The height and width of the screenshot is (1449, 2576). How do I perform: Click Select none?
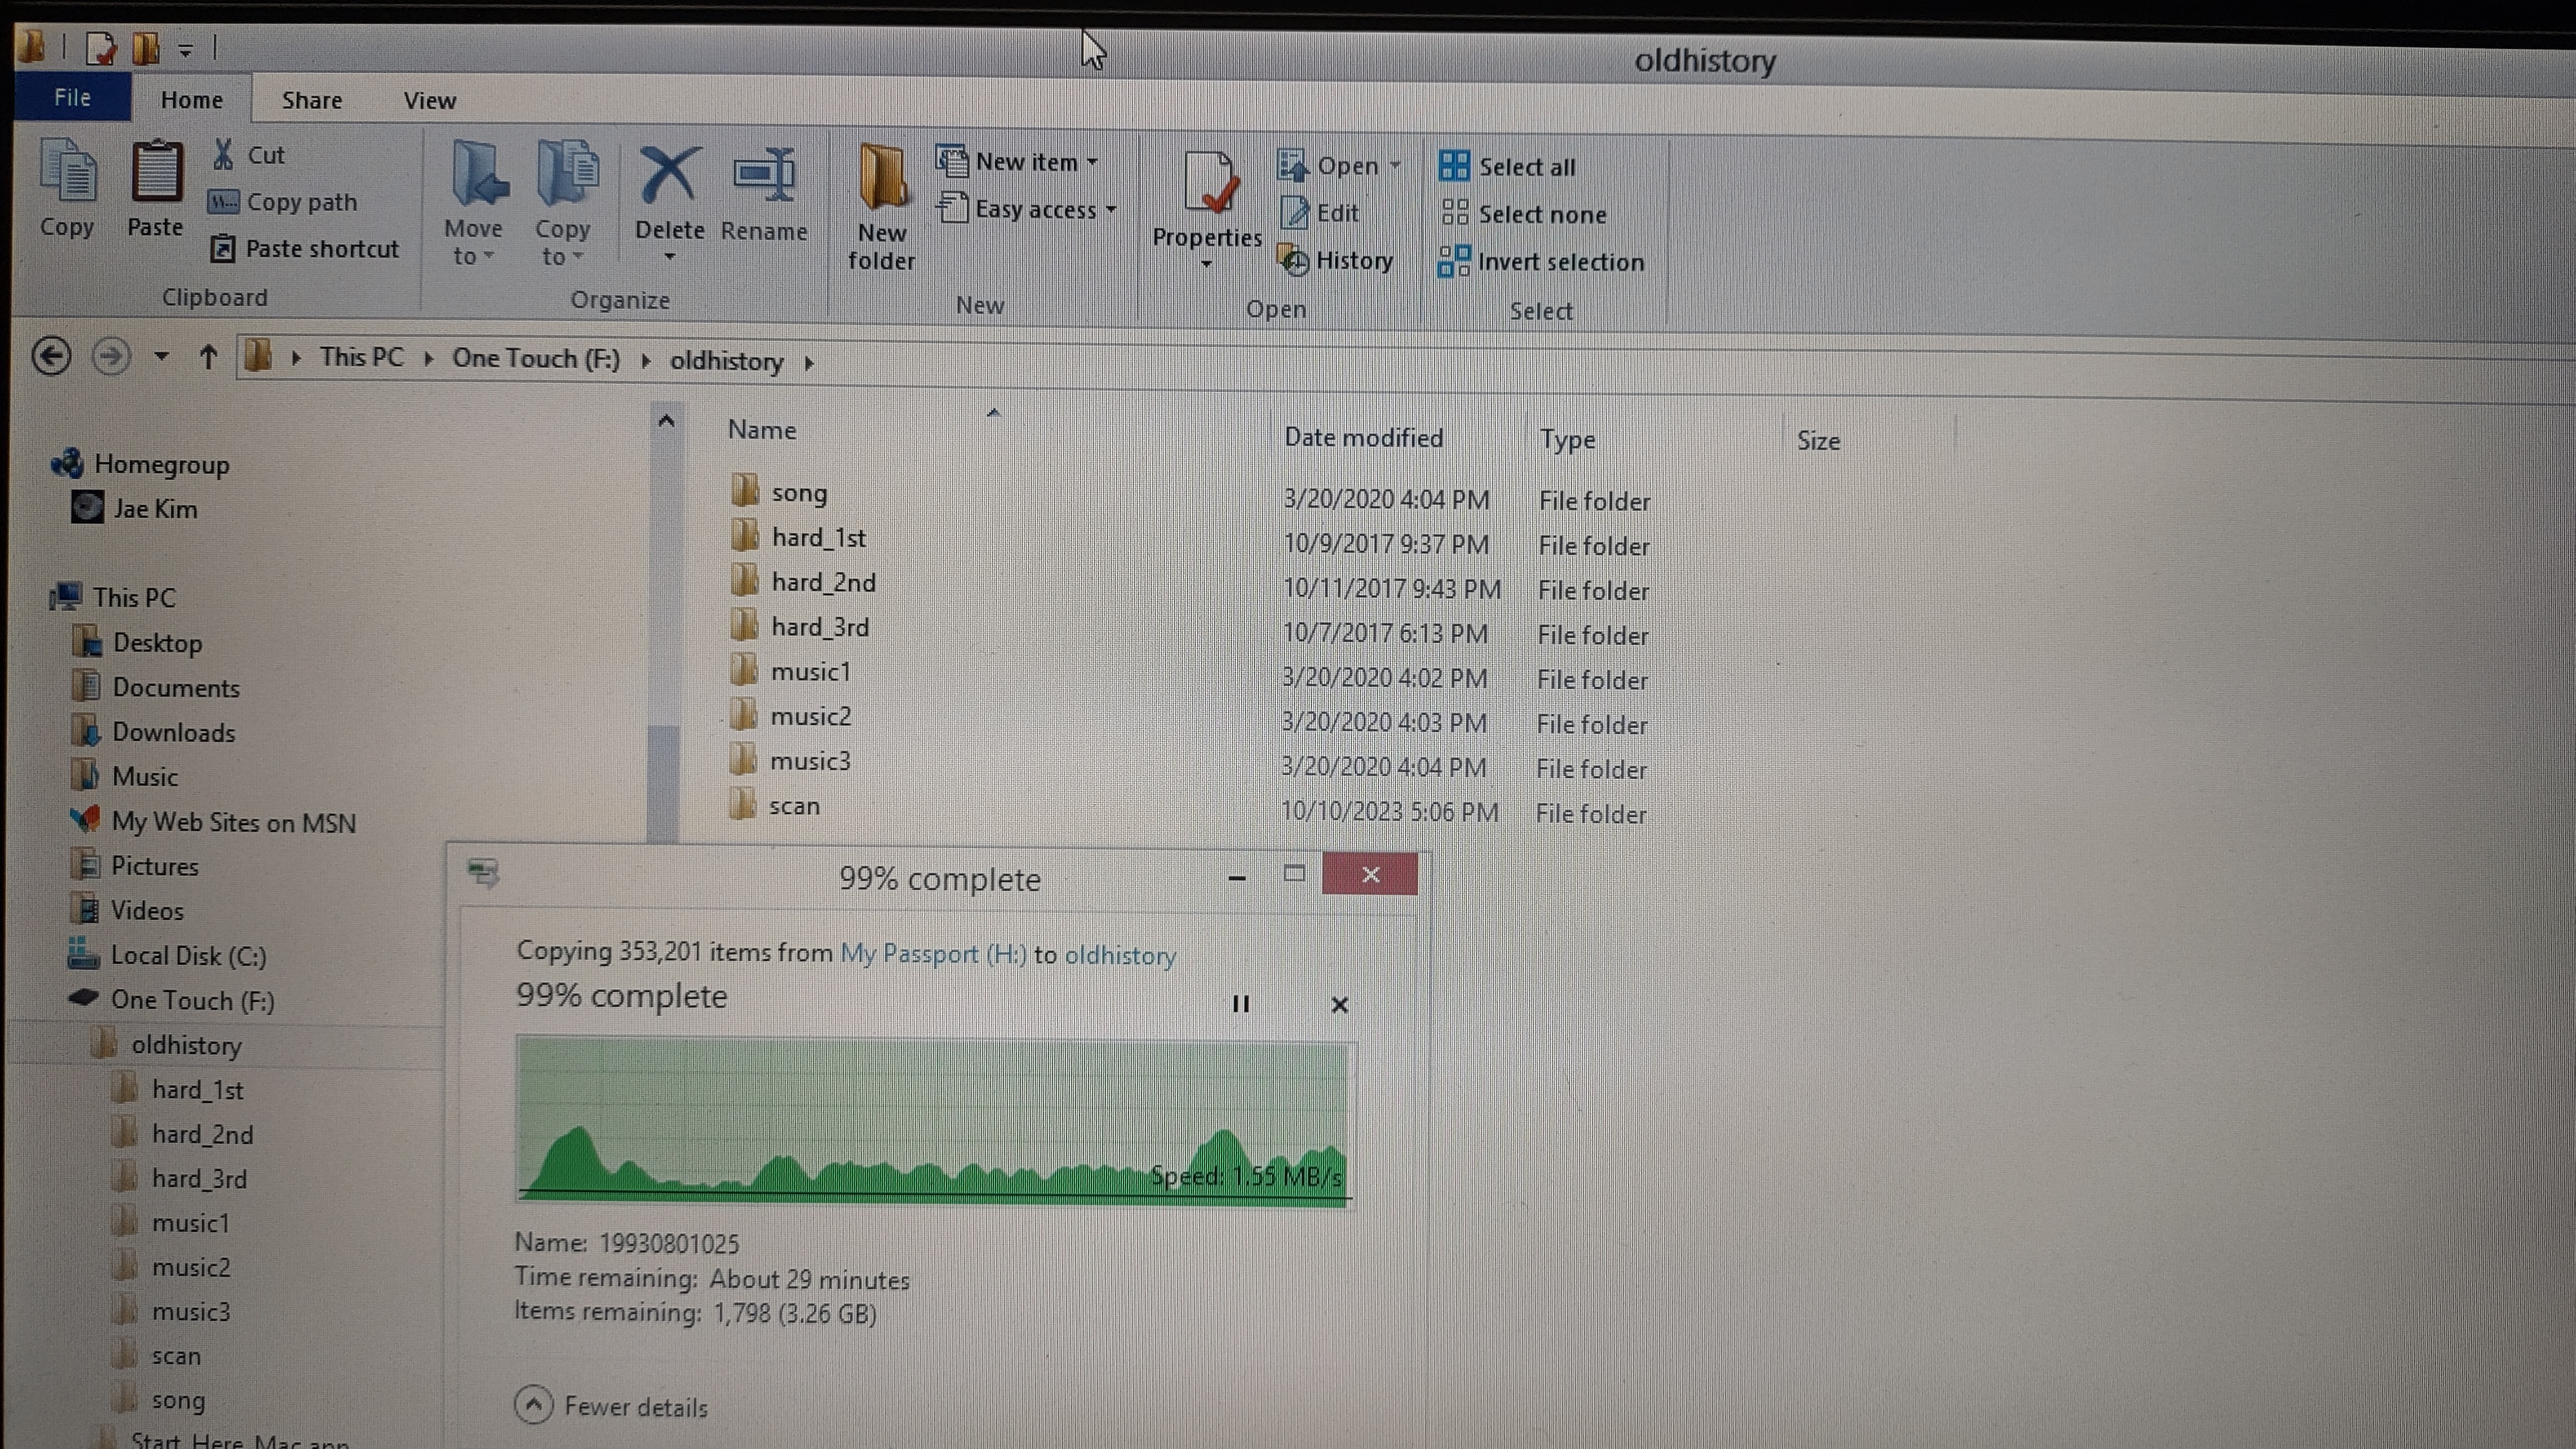(x=1523, y=214)
